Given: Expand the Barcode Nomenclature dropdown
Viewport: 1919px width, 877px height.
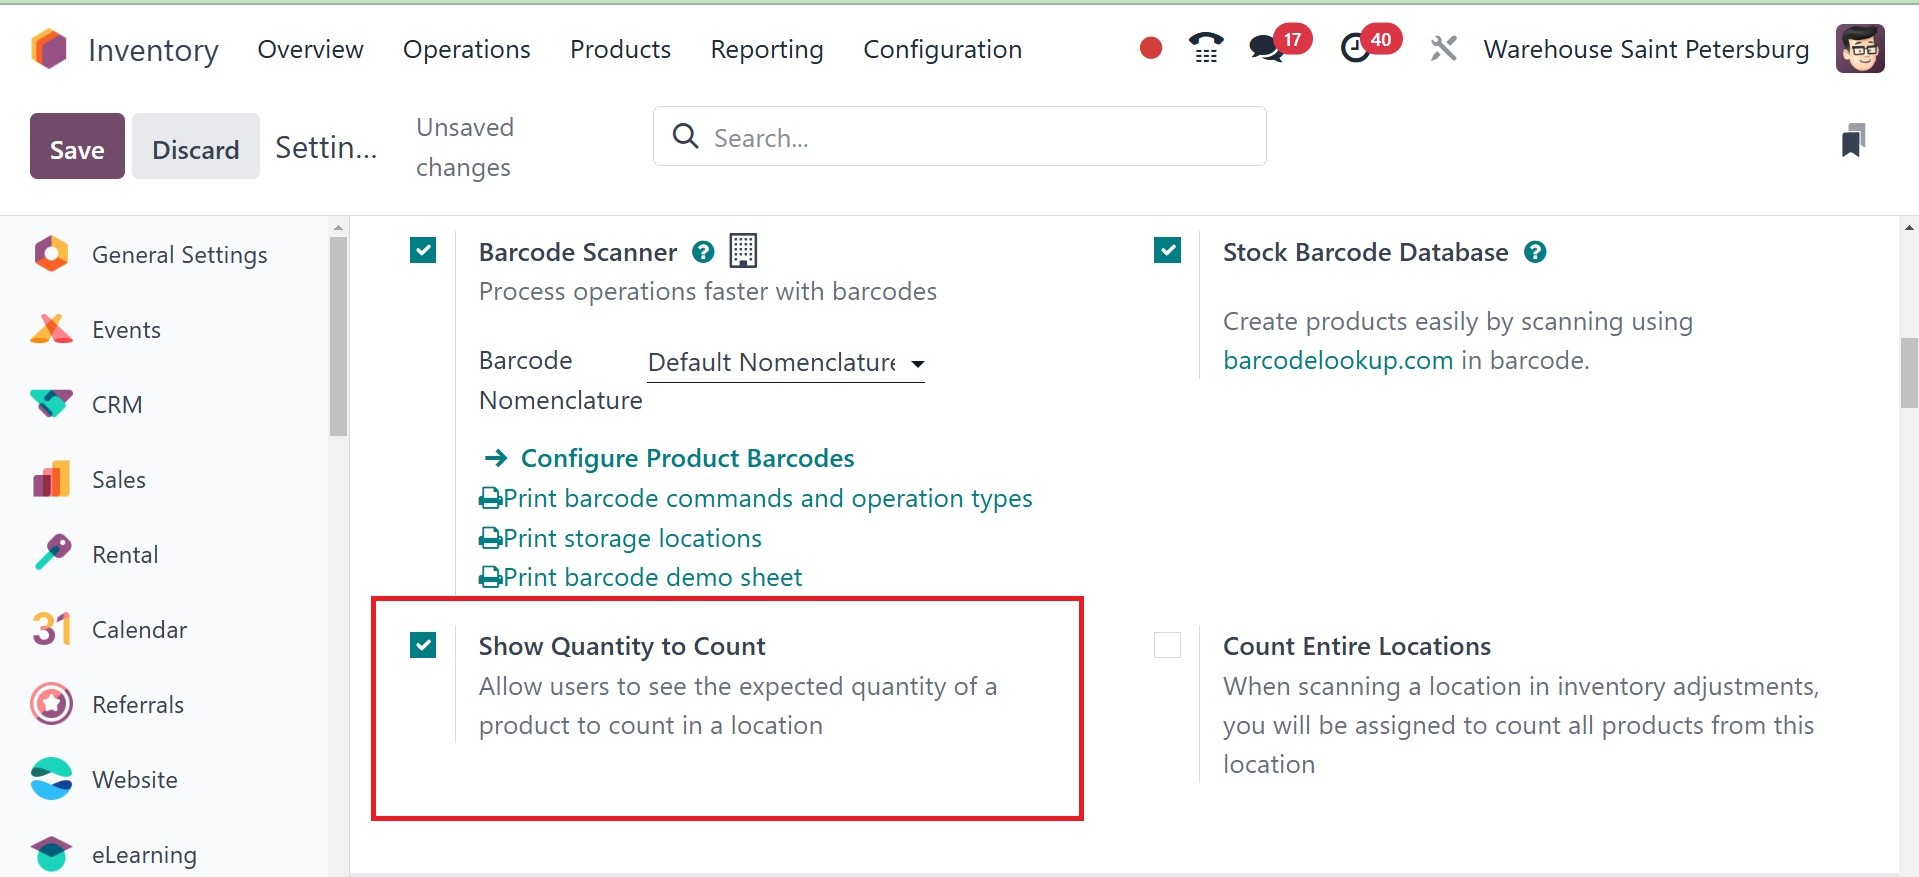Looking at the screenshot, I should pyautogui.click(x=785, y=363).
